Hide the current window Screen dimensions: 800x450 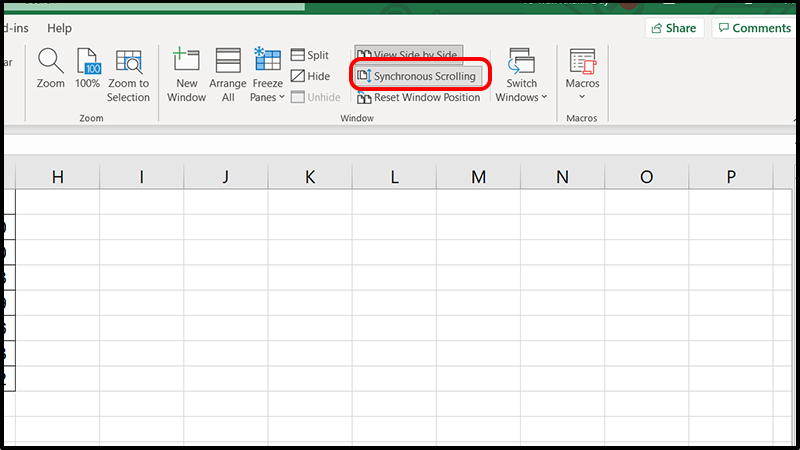point(310,76)
